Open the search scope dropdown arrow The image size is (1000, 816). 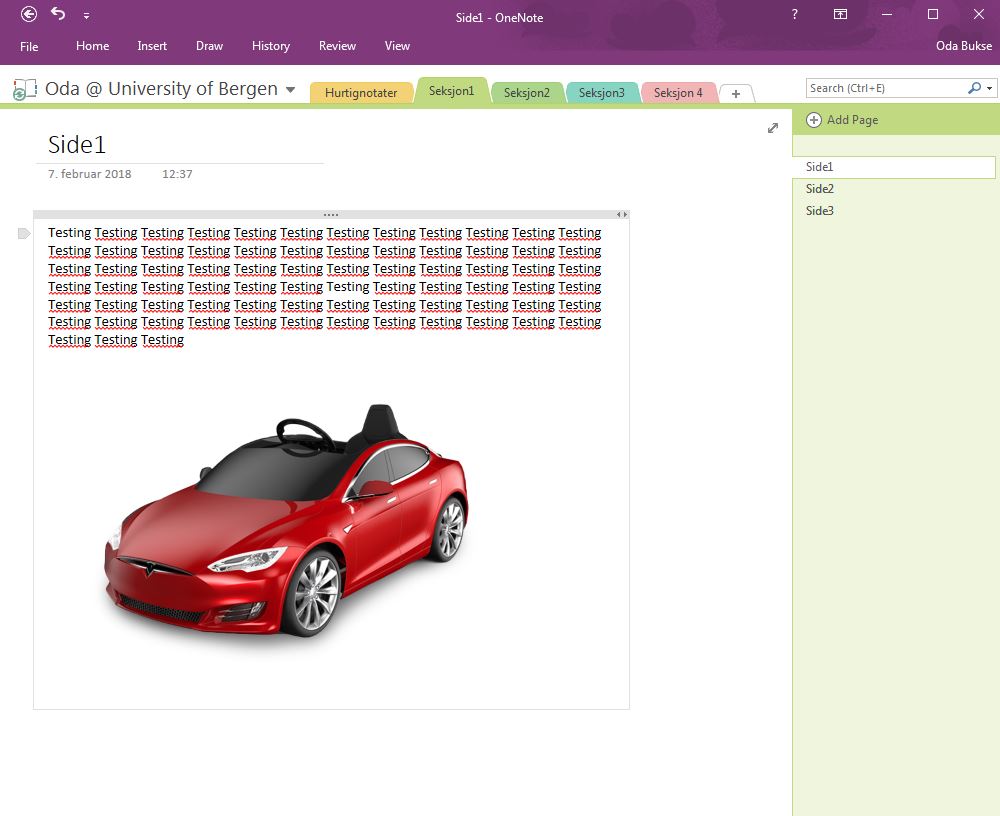point(990,89)
